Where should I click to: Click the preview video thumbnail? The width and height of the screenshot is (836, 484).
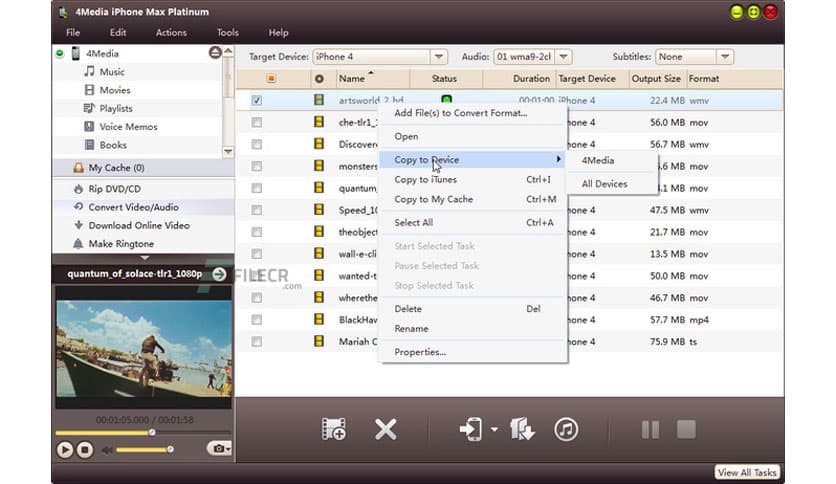pyautogui.click(x=144, y=348)
